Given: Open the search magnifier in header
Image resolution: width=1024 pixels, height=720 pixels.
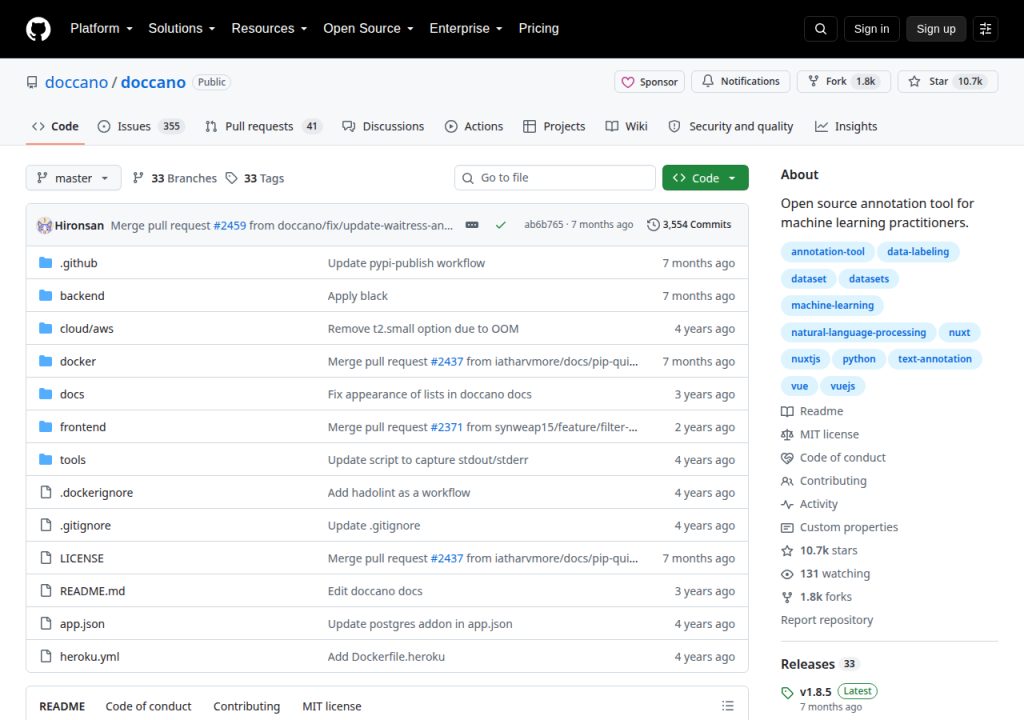Looking at the screenshot, I should tap(820, 29).
